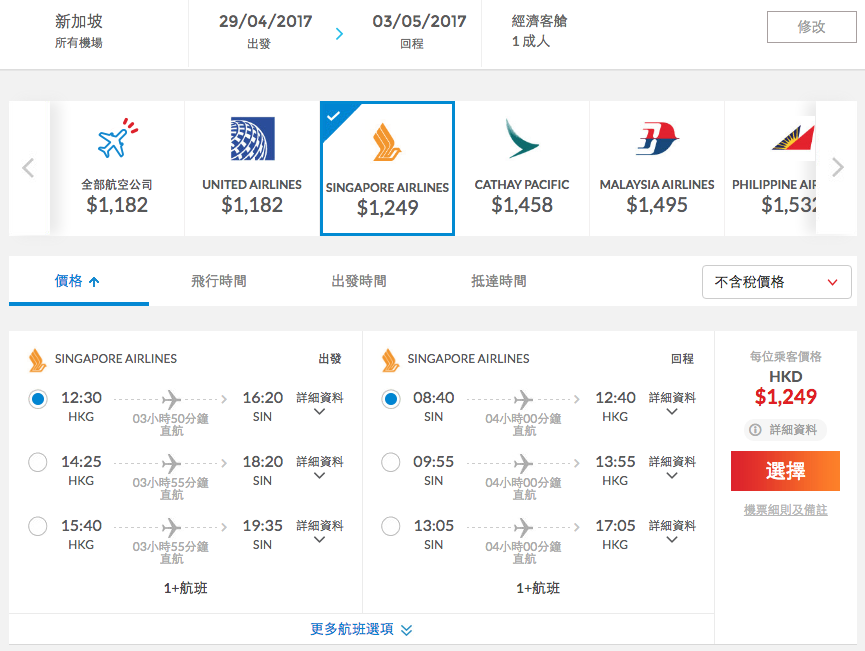Click plane icon on the 14:25 HKG flight
Screen dimensions: 865x651
tap(171, 463)
